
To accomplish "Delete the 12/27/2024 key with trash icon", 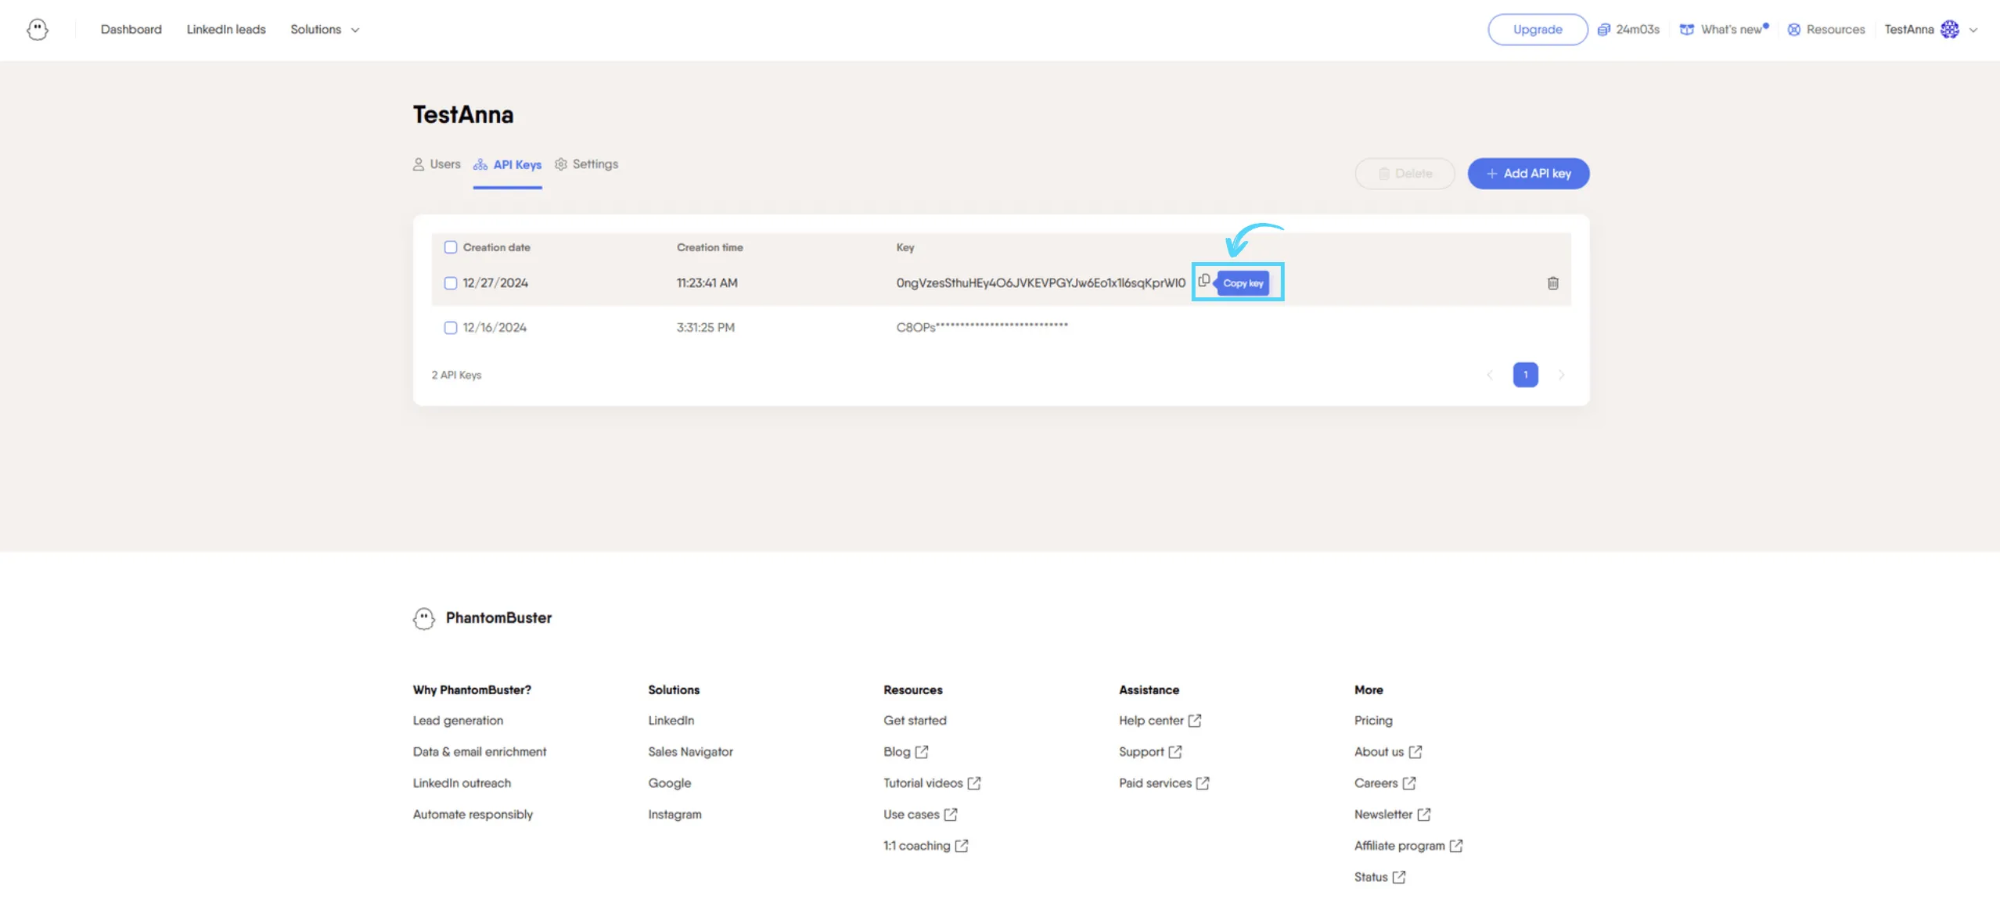I will click(1553, 284).
